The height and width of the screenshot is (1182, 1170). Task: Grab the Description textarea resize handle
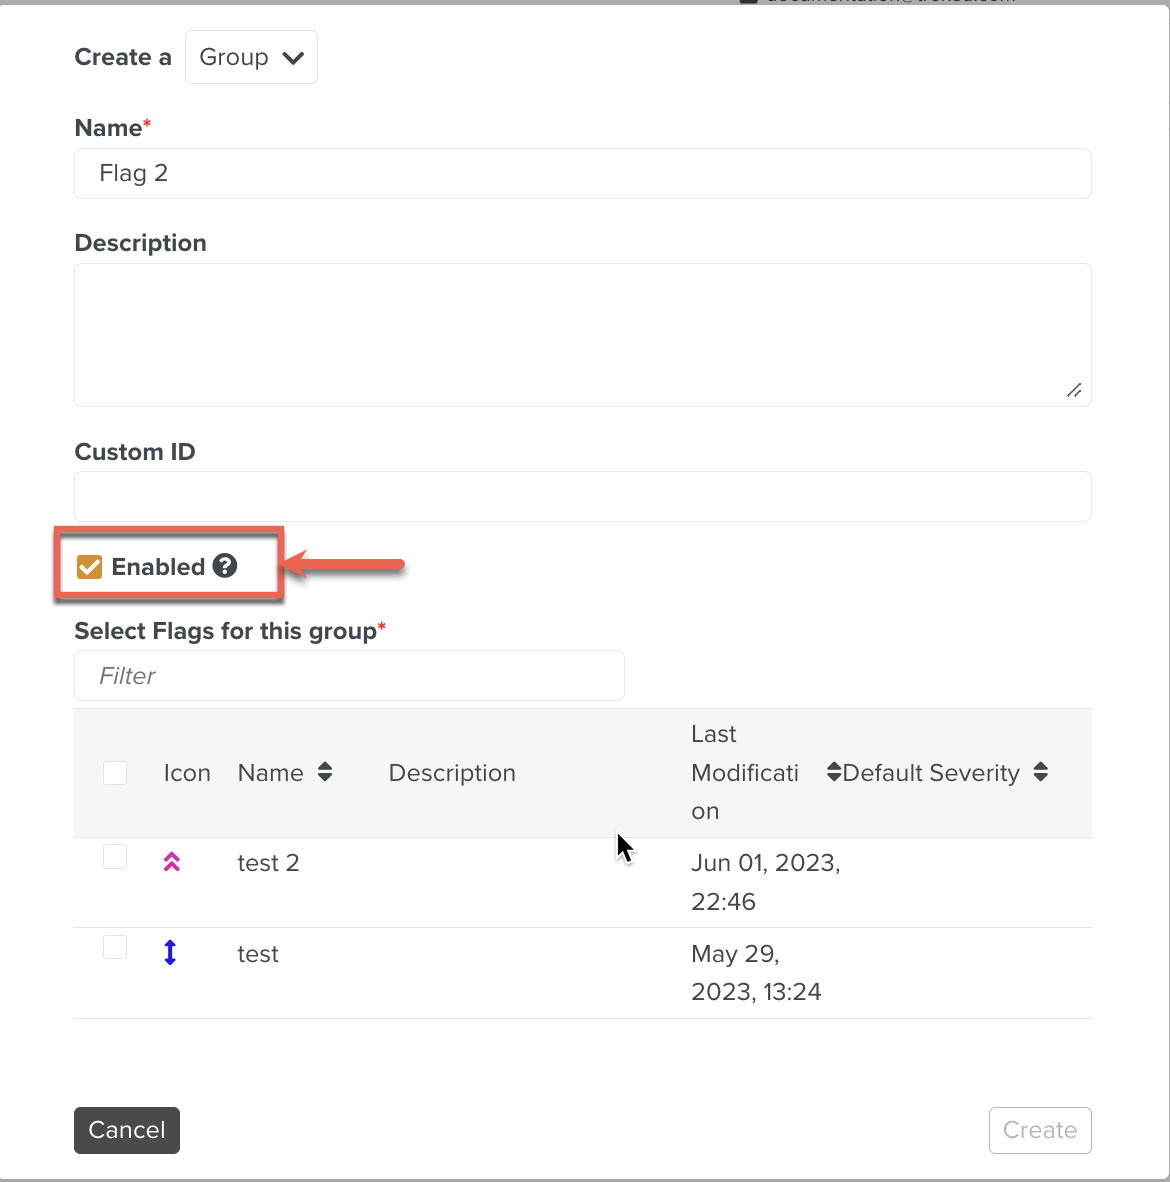click(x=1074, y=390)
